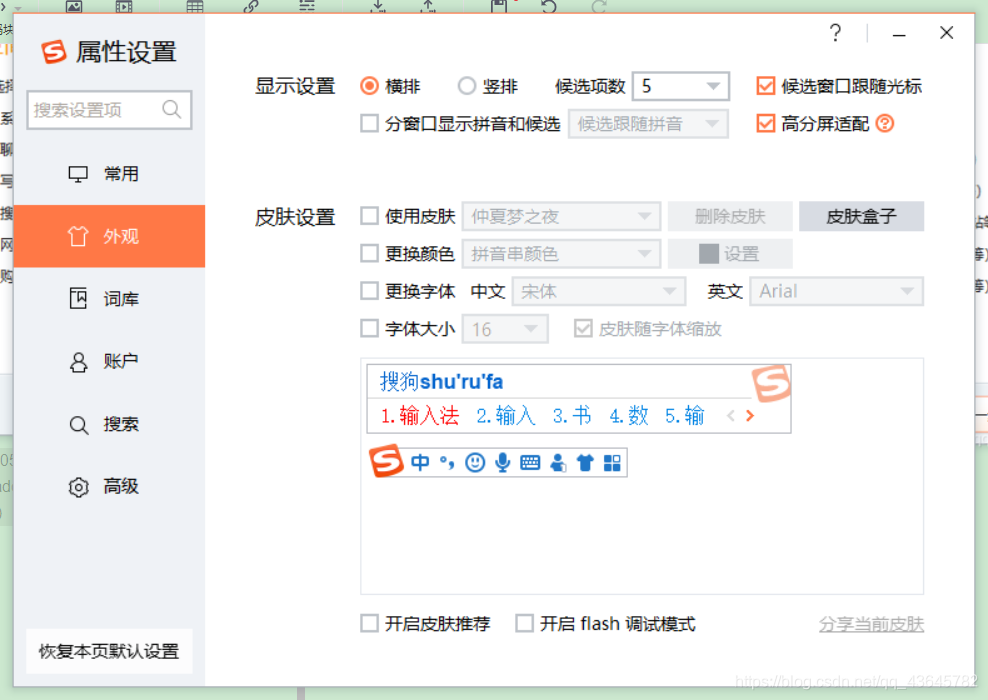Open the 候选项数 dropdown showing 5
988x700 pixels.
click(x=681, y=86)
